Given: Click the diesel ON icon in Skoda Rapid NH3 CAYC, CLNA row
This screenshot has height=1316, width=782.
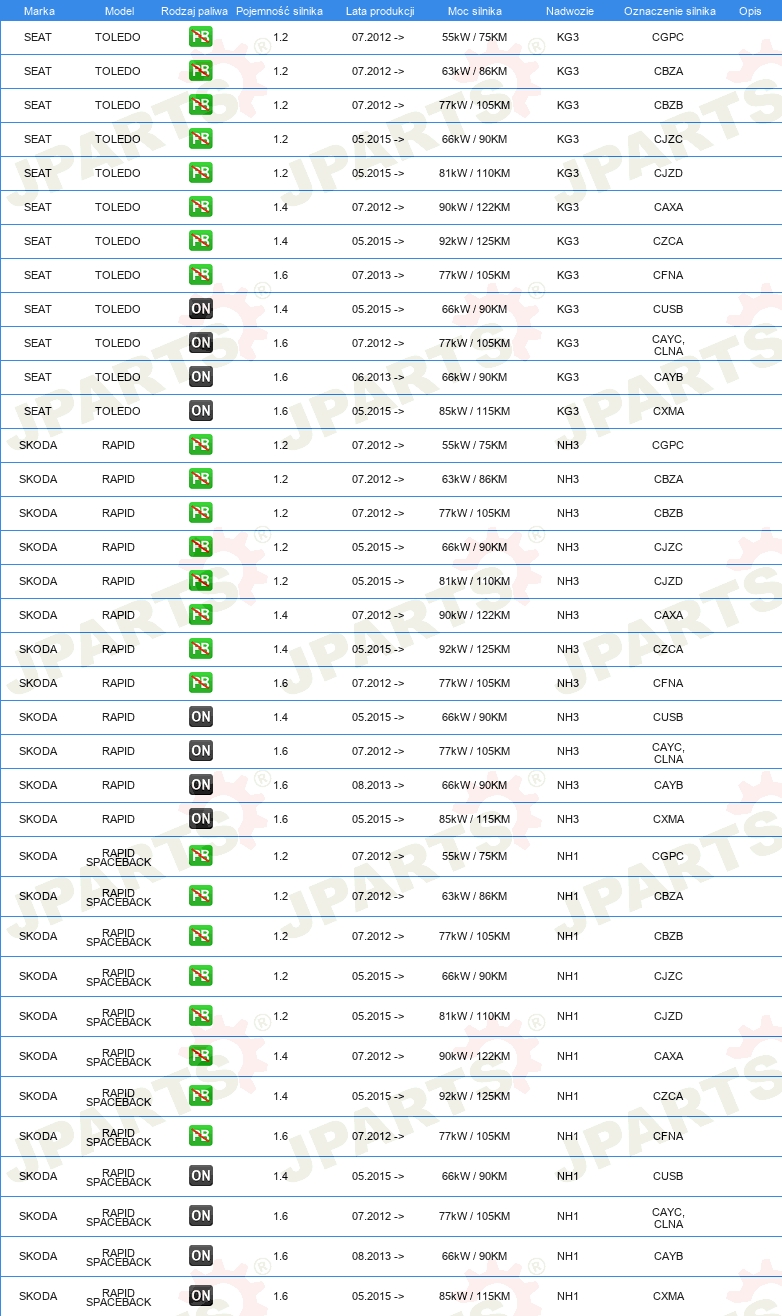Looking at the screenshot, I should click(x=201, y=751).
